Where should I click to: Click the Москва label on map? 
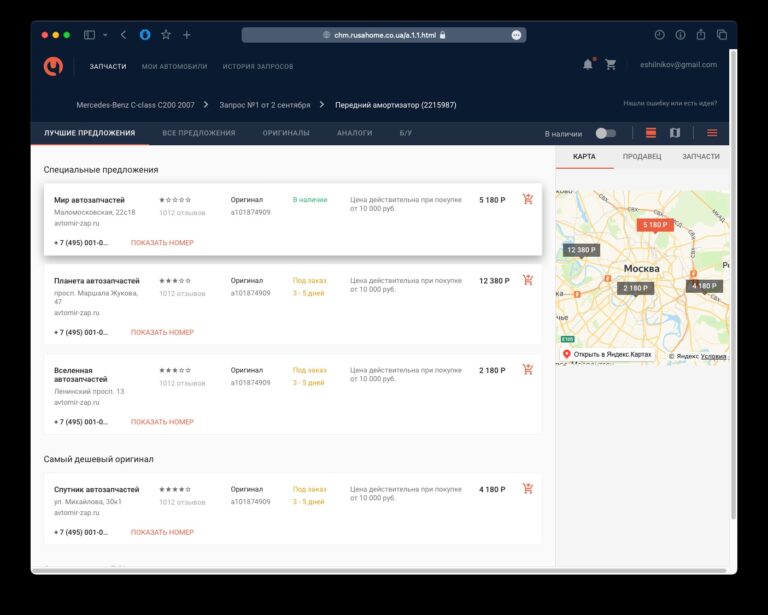(642, 268)
